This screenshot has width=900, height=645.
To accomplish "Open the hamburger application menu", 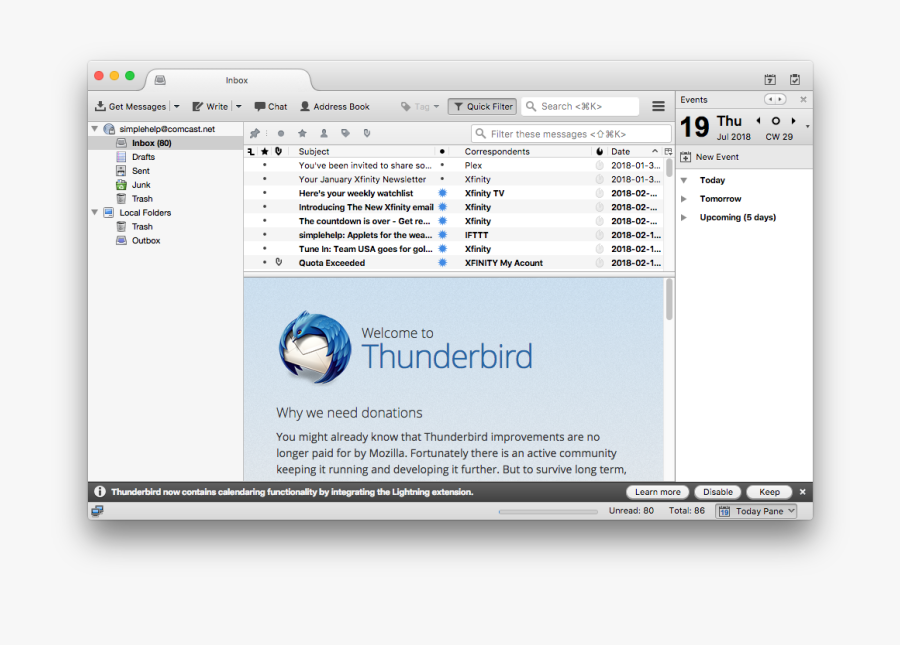I will [x=658, y=105].
